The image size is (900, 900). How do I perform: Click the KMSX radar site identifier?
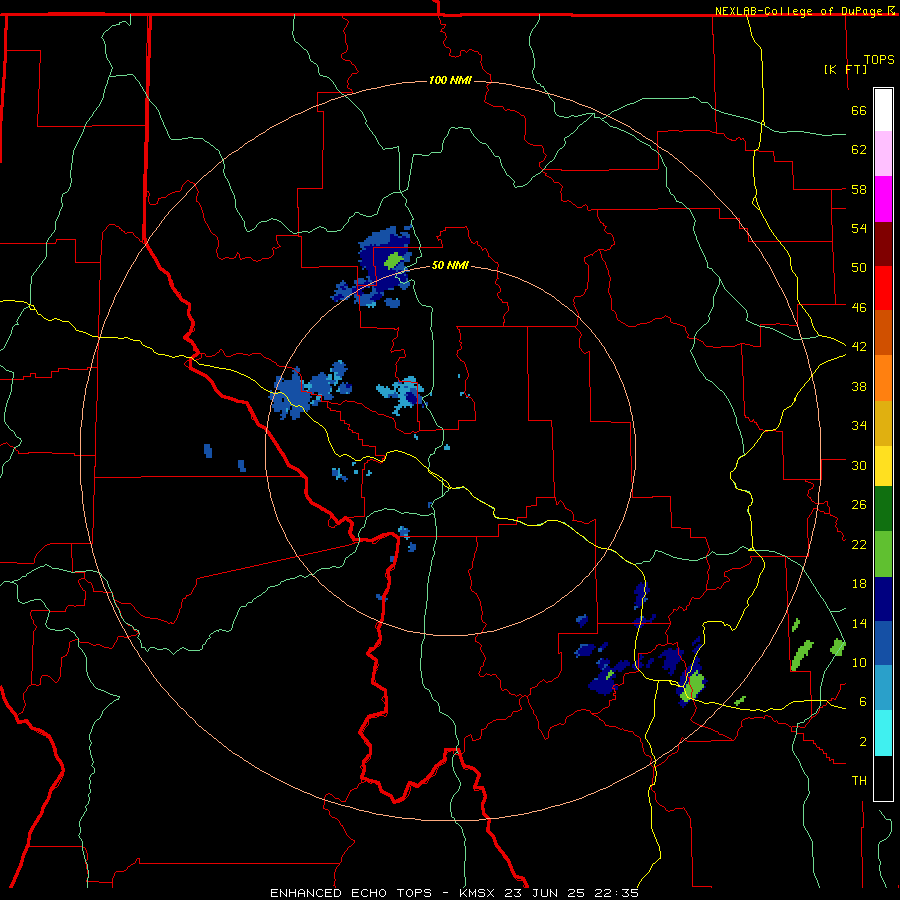[x=479, y=893]
